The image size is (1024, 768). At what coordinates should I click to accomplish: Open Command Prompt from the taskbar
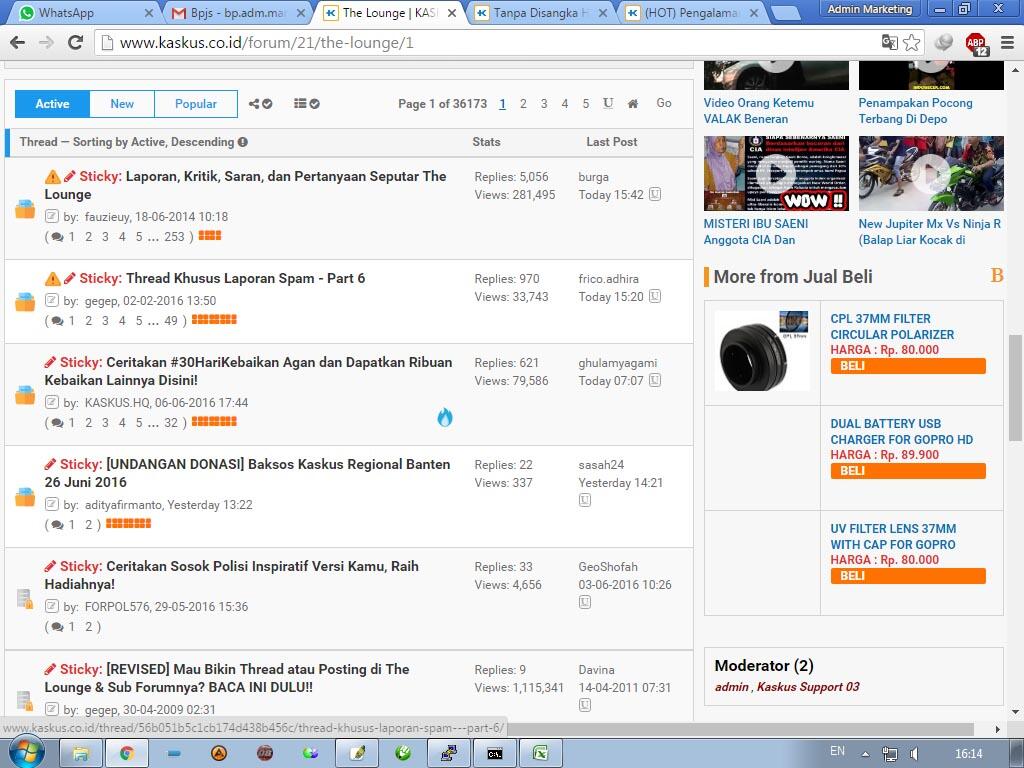click(x=494, y=754)
